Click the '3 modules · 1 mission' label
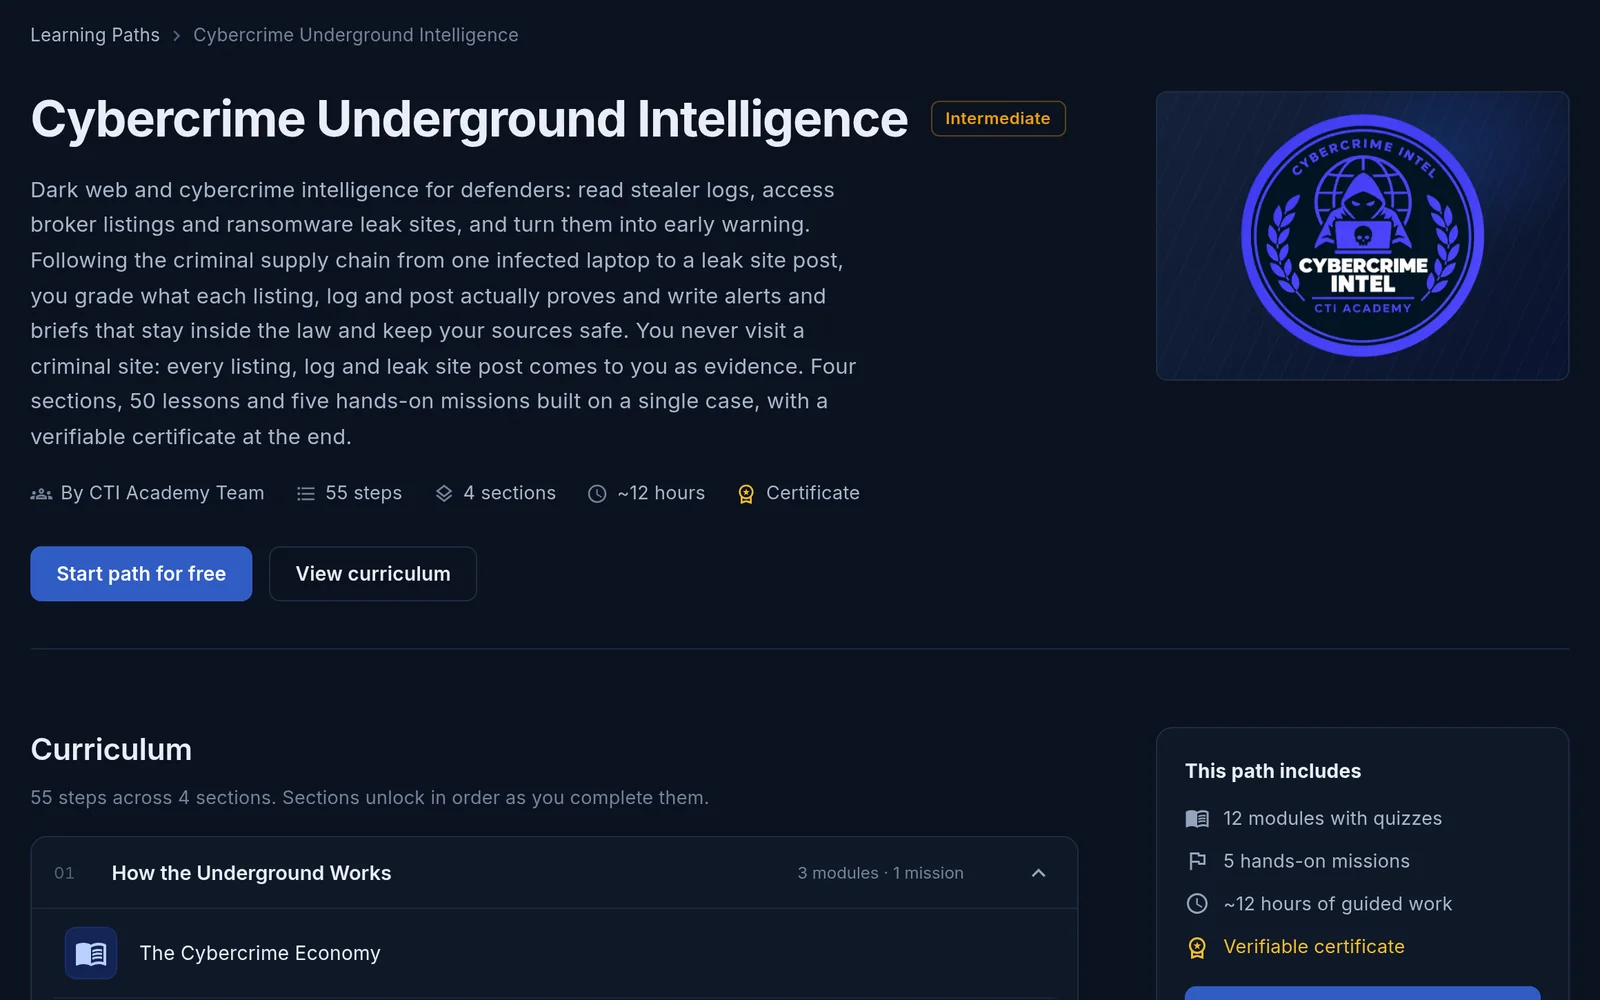Screen dimensions: 1600x1000 pos(880,873)
